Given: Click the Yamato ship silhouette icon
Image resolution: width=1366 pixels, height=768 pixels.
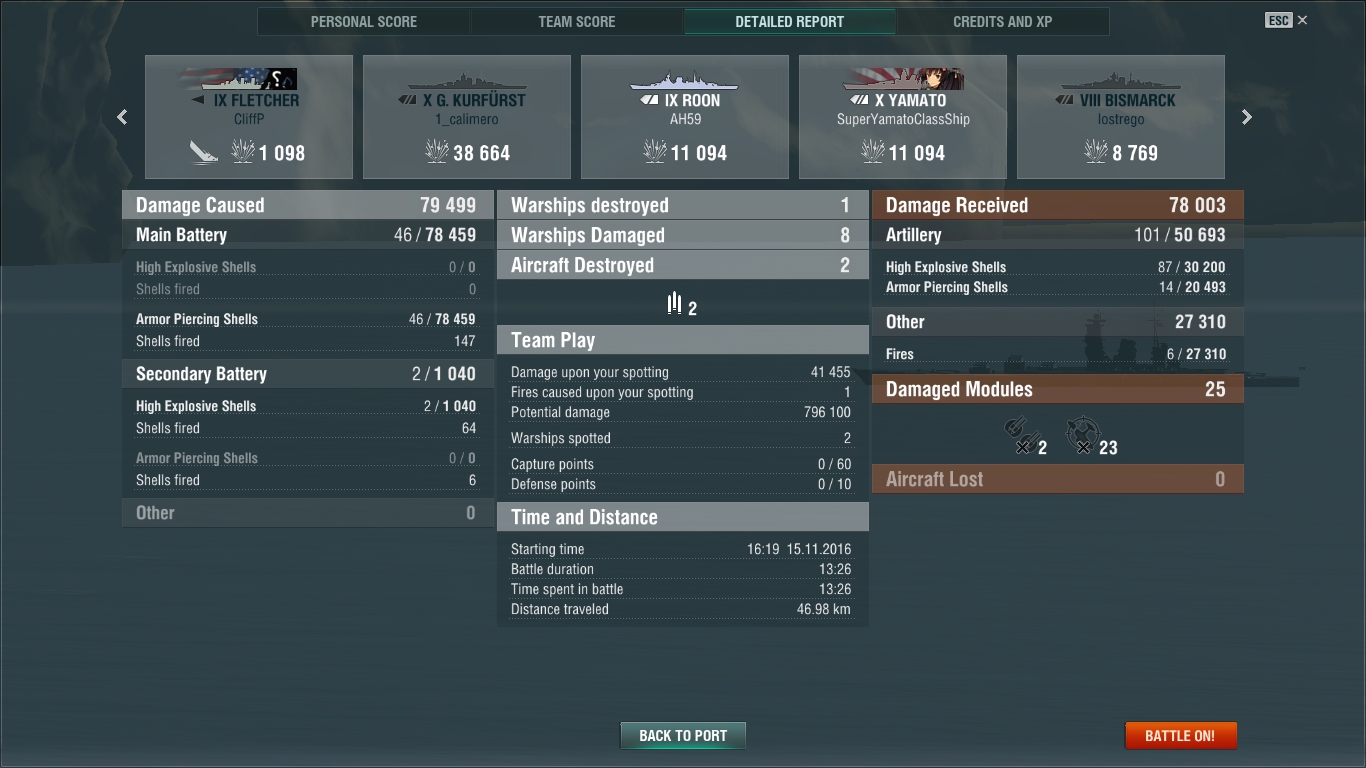Looking at the screenshot, I should coord(902,80).
